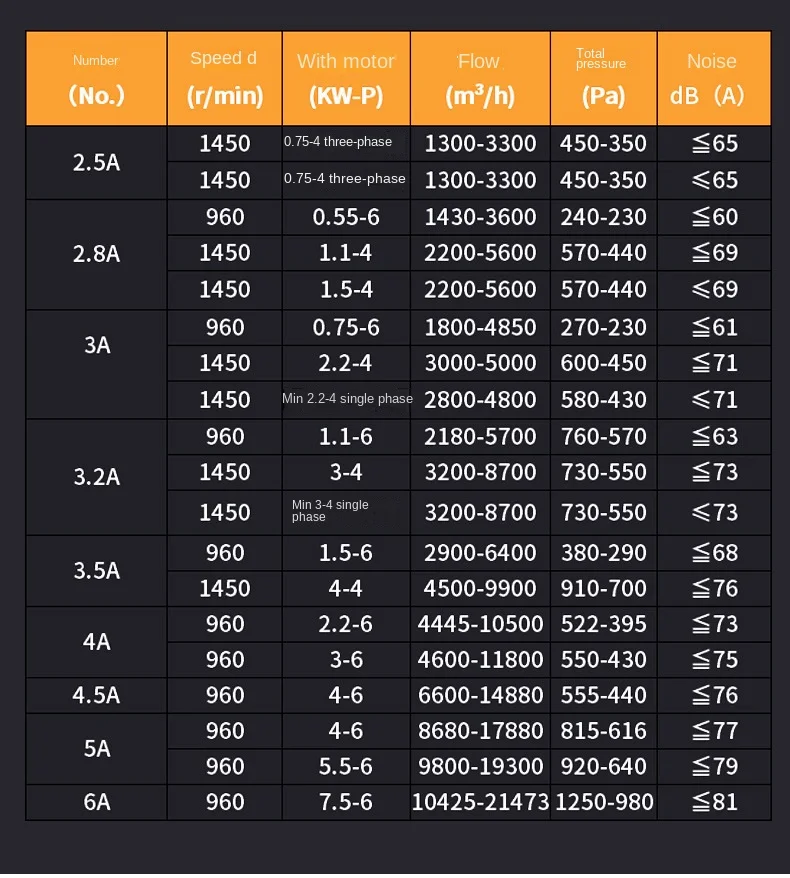Select the Flow (m³/h) header cell
The width and height of the screenshot is (790, 878).
480,78
